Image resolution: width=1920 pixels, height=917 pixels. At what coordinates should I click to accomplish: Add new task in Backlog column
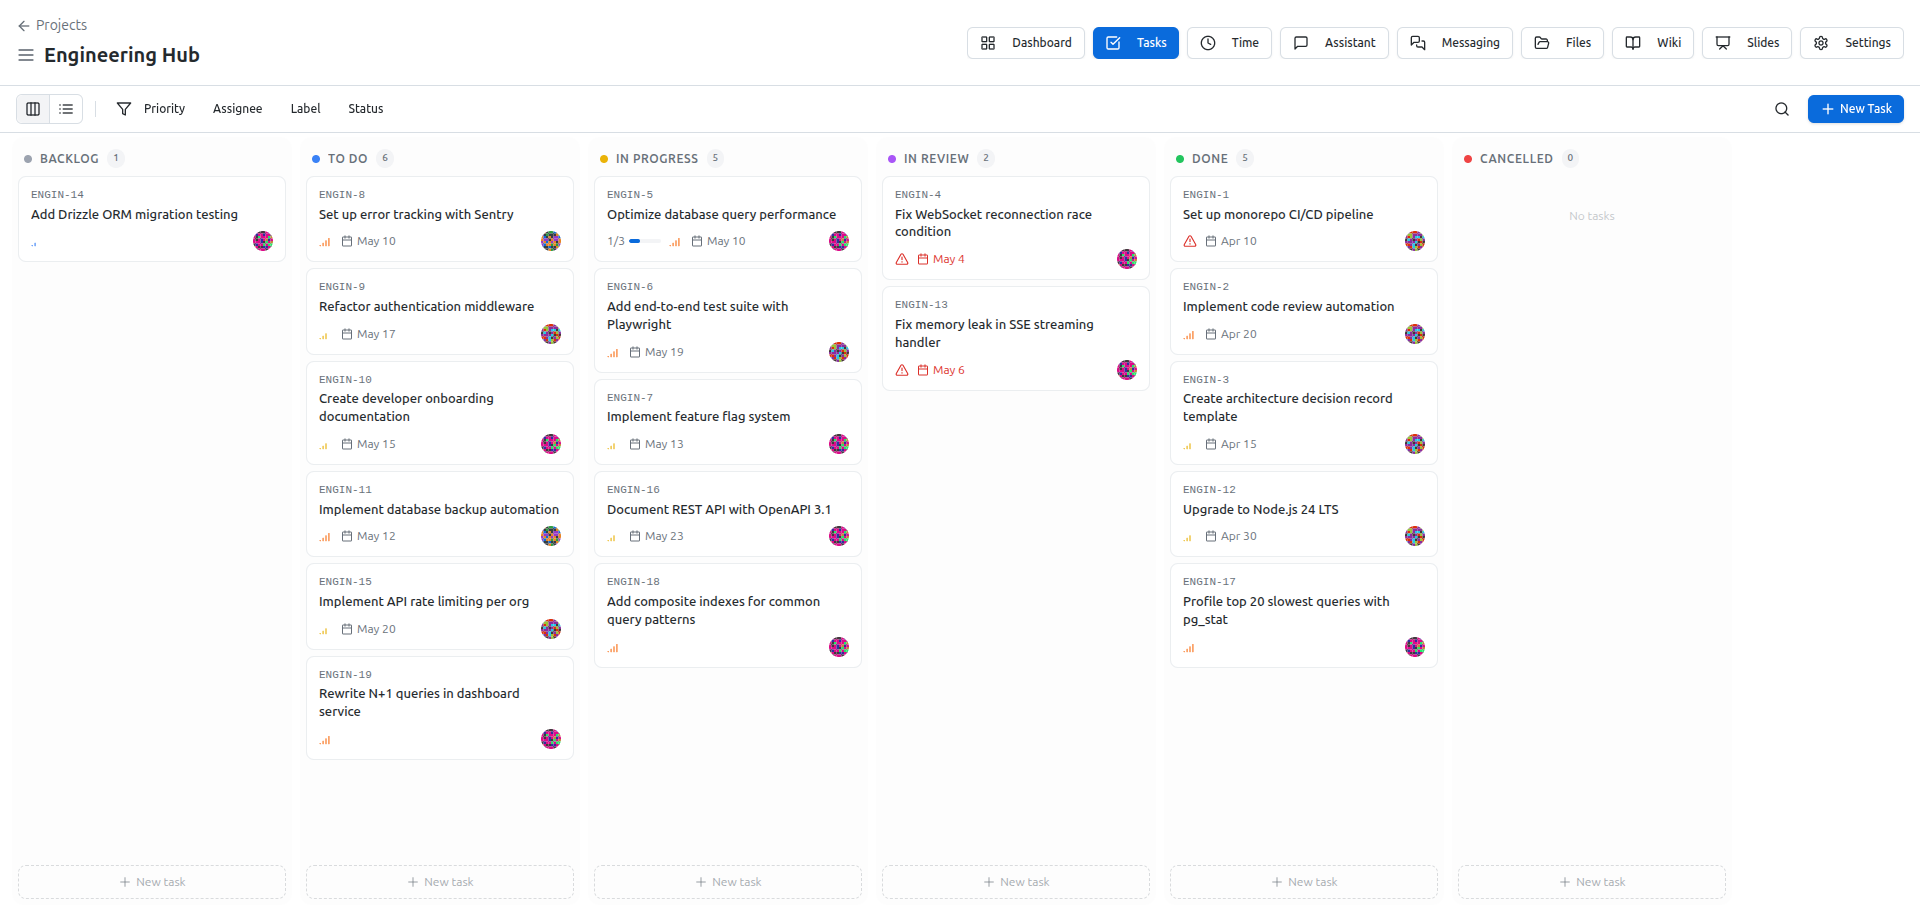pos(152,882)
